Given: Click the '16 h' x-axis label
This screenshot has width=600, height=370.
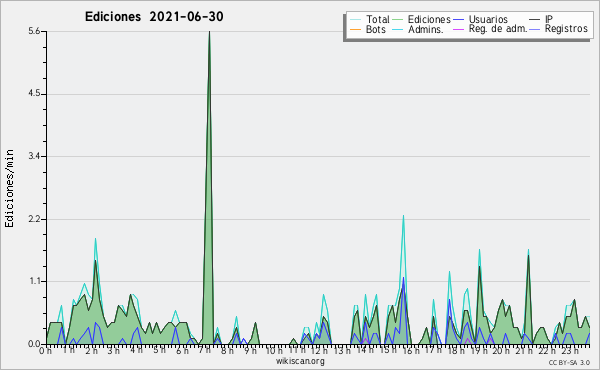Looking at the screenshot, I should (410, 351).
